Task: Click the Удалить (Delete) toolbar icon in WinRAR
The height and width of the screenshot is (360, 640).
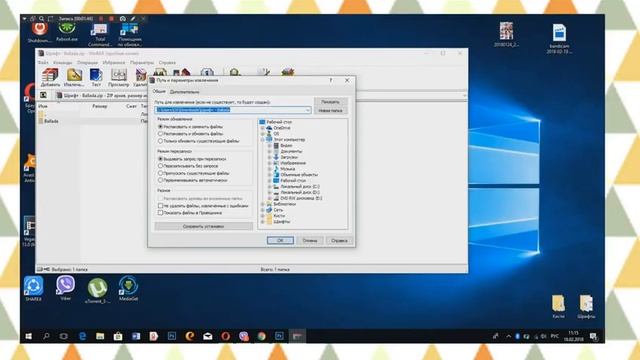Action: coord(141,78)
